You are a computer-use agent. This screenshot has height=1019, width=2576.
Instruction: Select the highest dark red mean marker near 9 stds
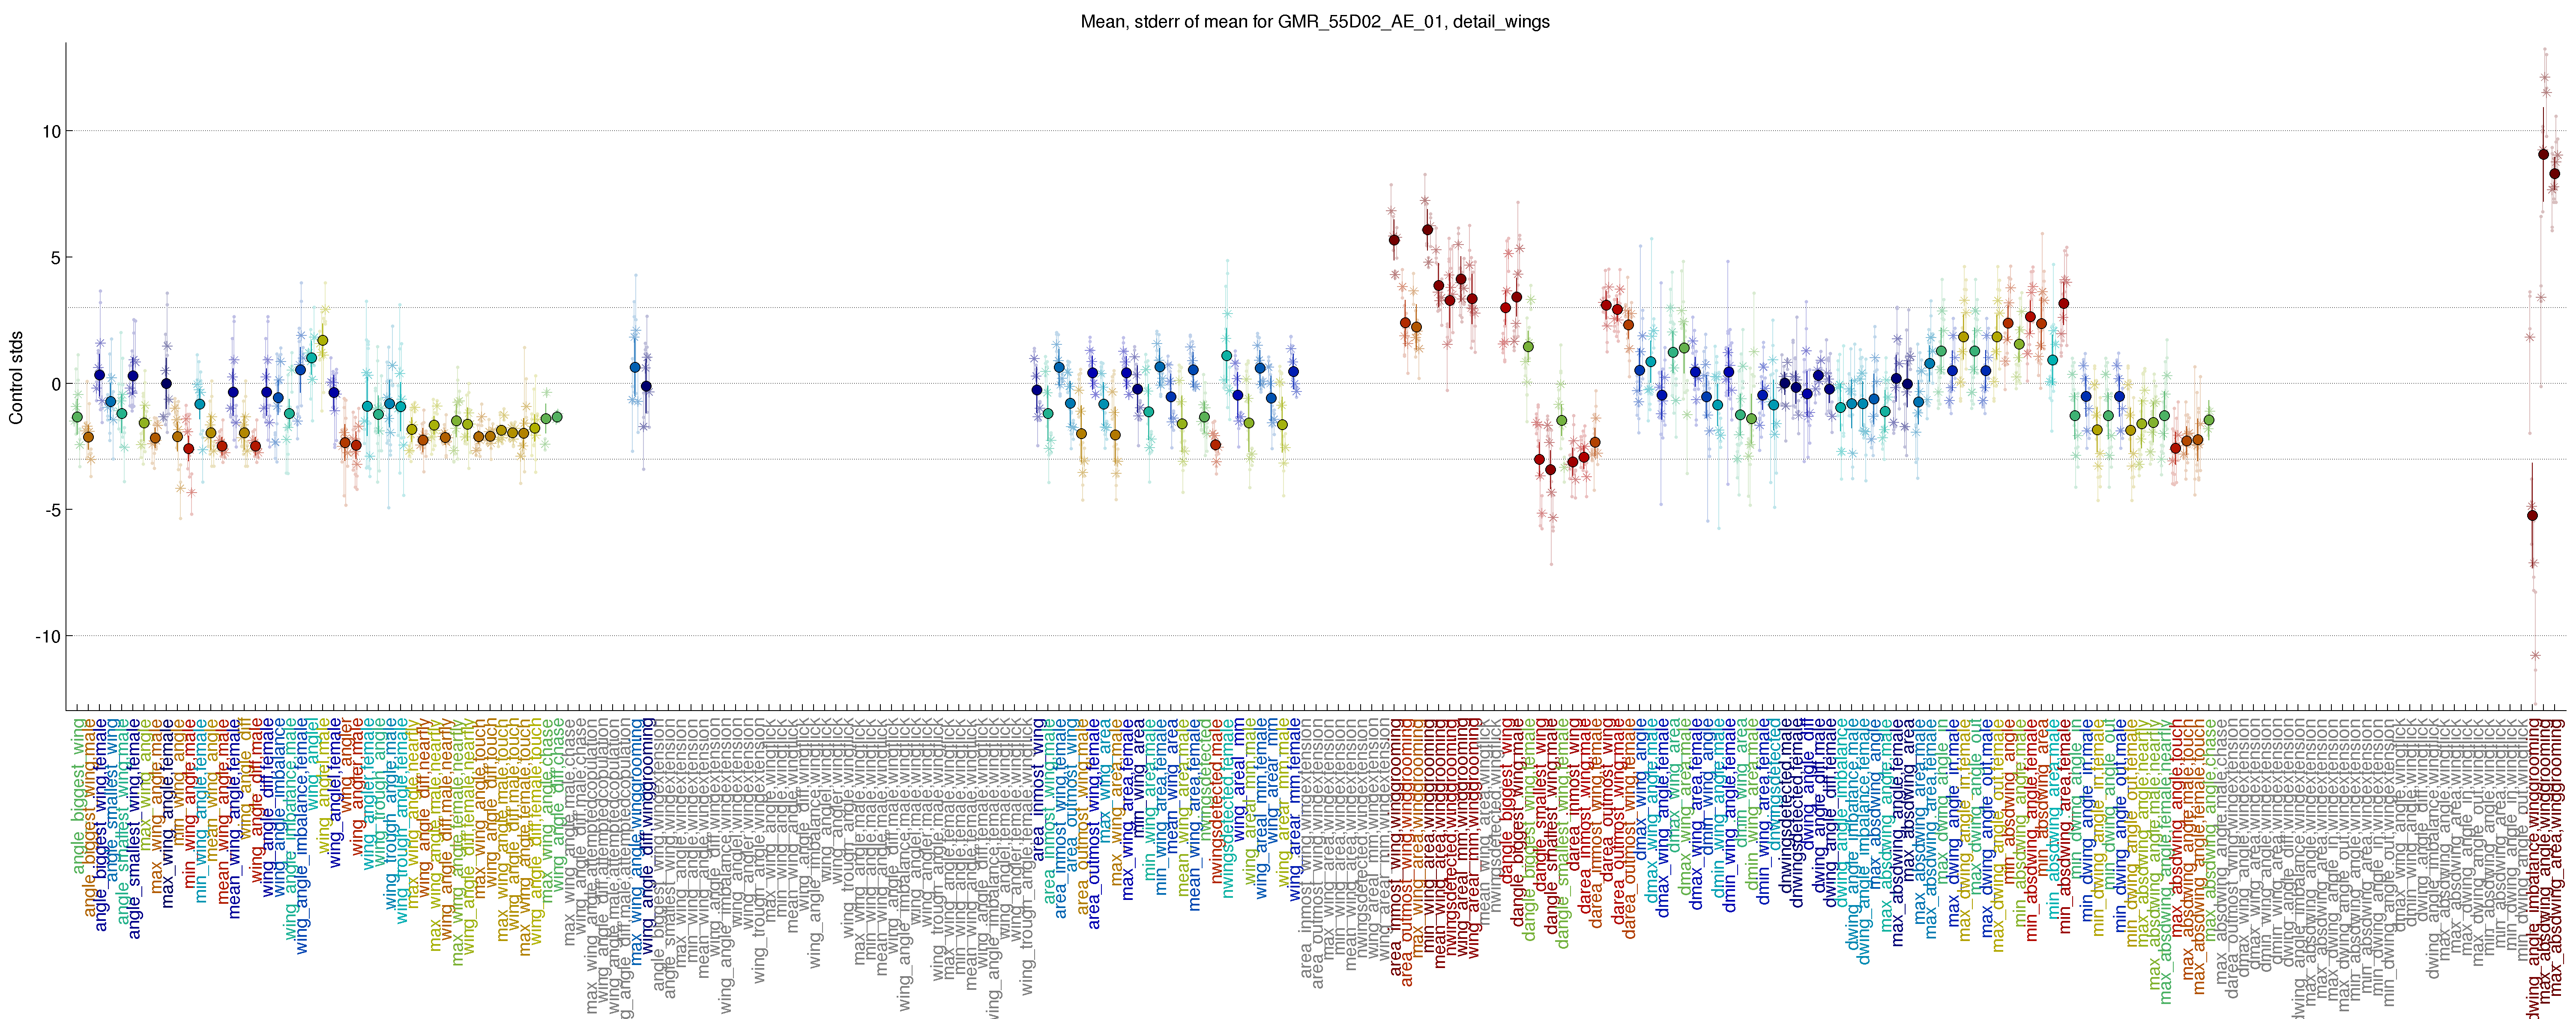click(2543, 154)
